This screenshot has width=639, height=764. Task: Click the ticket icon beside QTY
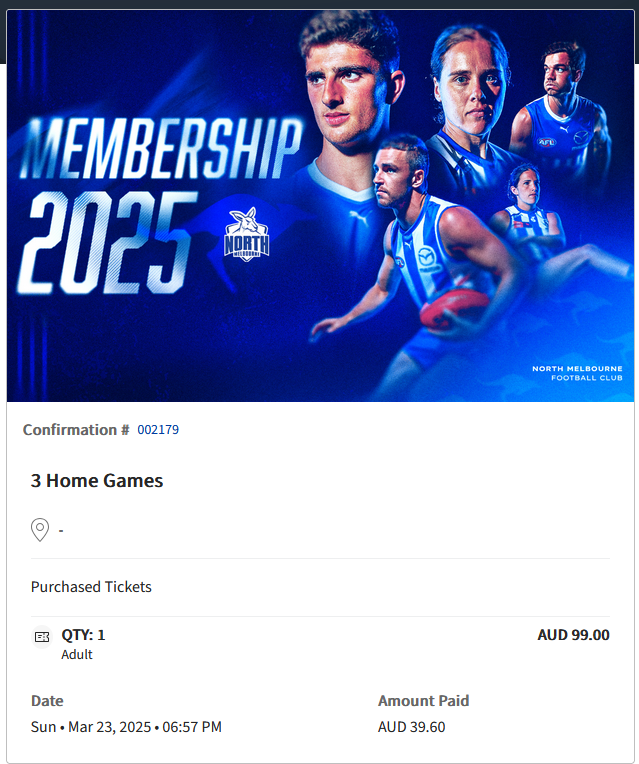[42, 636]
